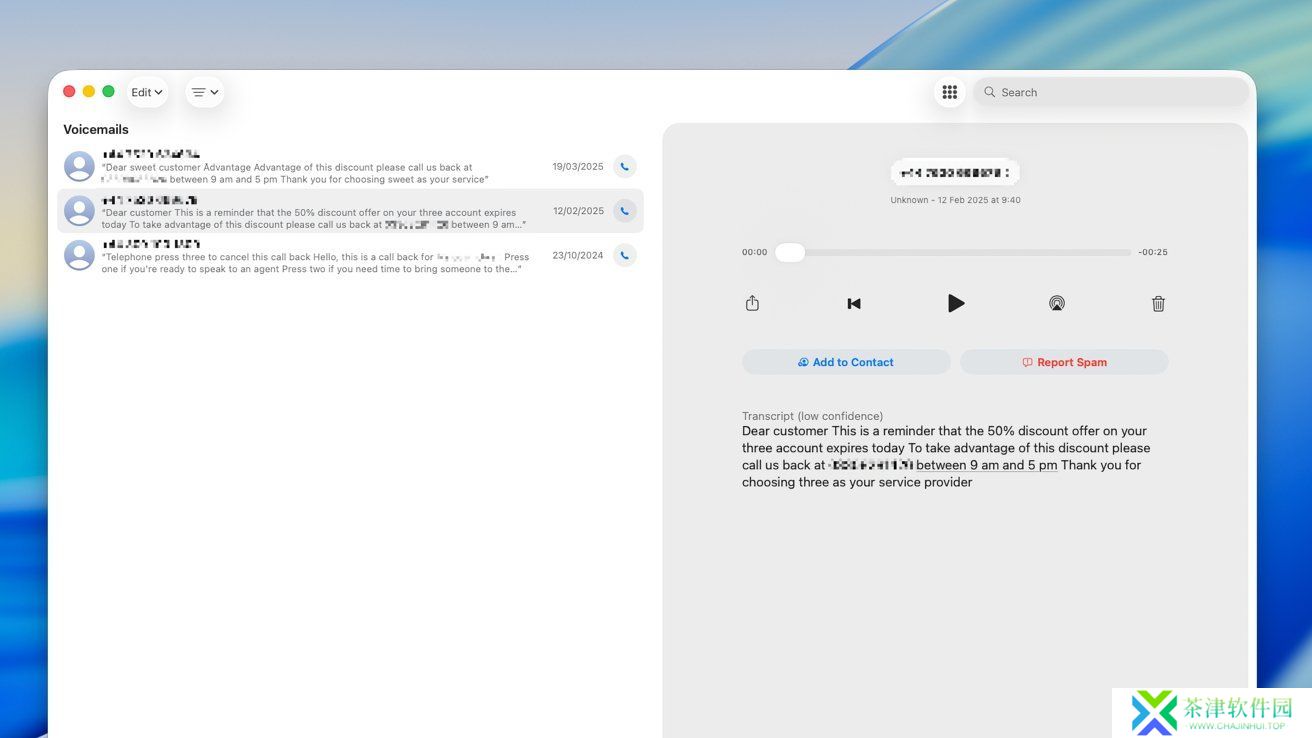
Task: Select the voicemail dated 12/02/2025
Action: [350, 211]
